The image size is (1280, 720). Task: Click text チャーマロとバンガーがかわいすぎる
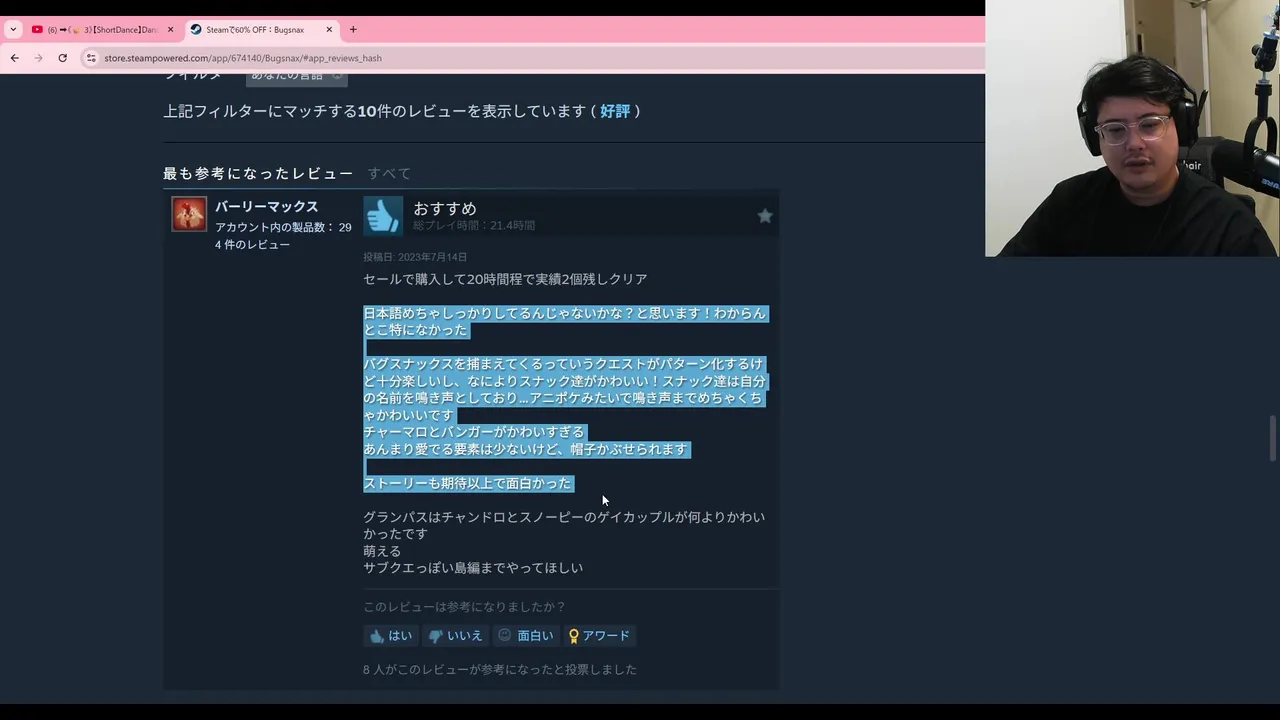[474, 432]
